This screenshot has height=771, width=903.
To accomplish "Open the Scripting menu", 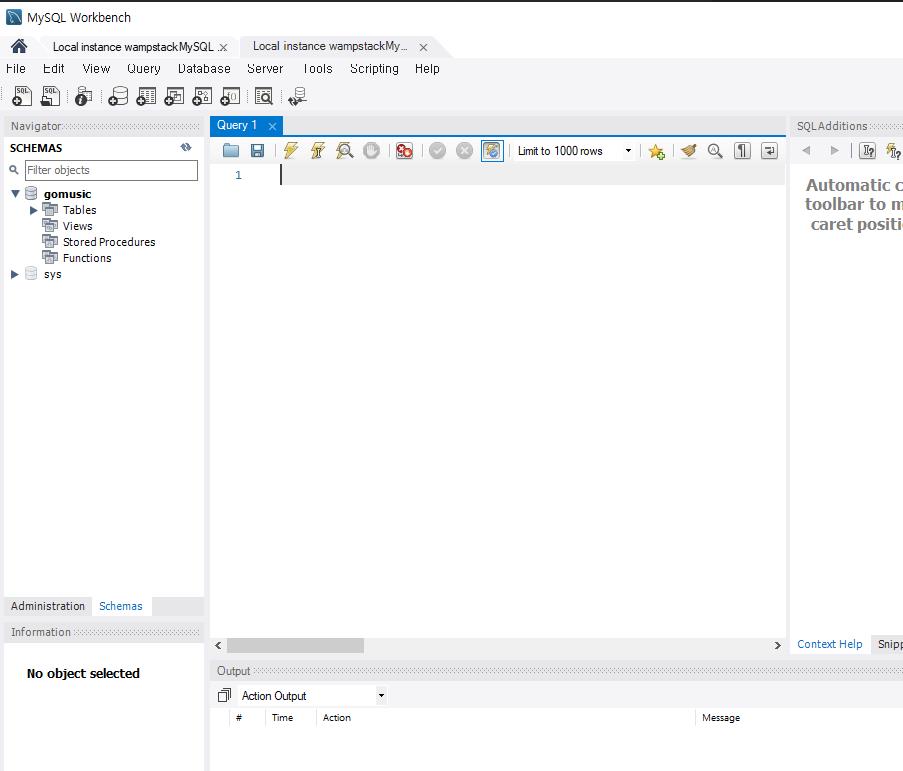I will point(374,69).
